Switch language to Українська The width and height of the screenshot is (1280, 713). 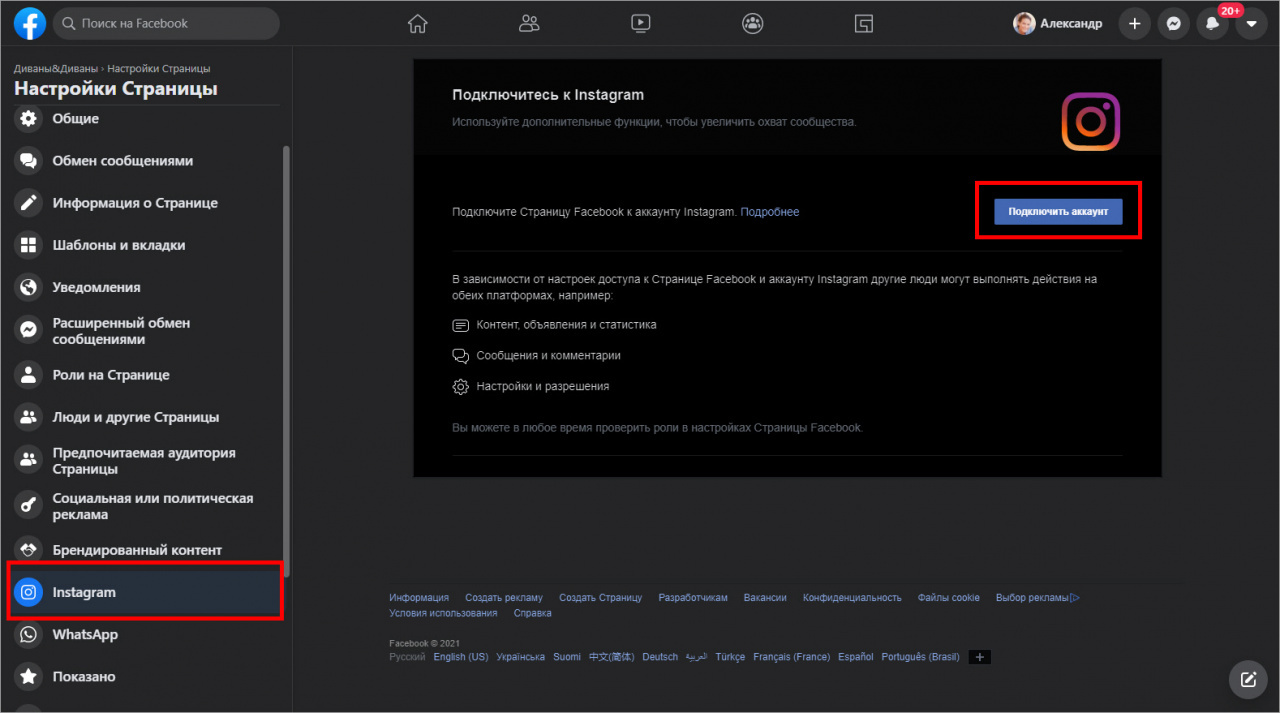521,657
